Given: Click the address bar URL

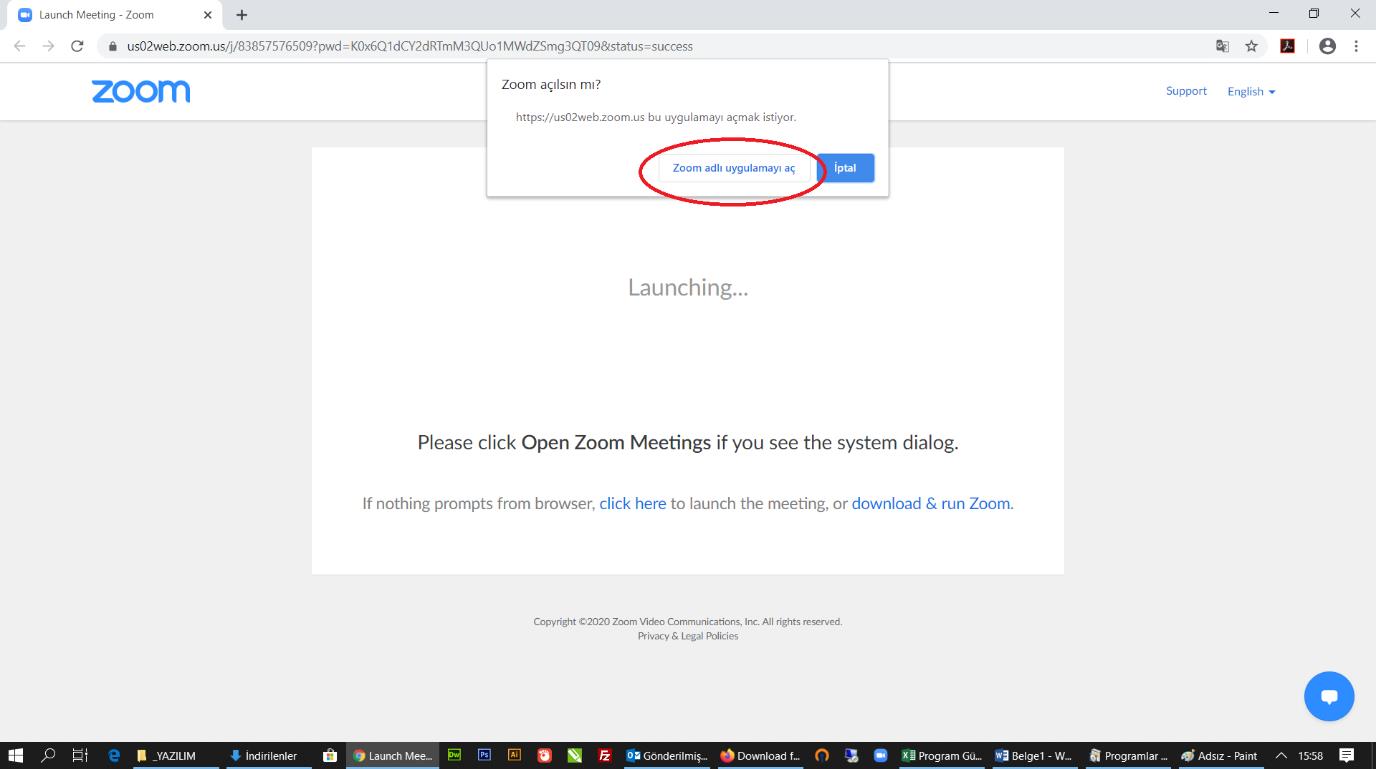Looking at the screenshot, I should coord(409,46).
